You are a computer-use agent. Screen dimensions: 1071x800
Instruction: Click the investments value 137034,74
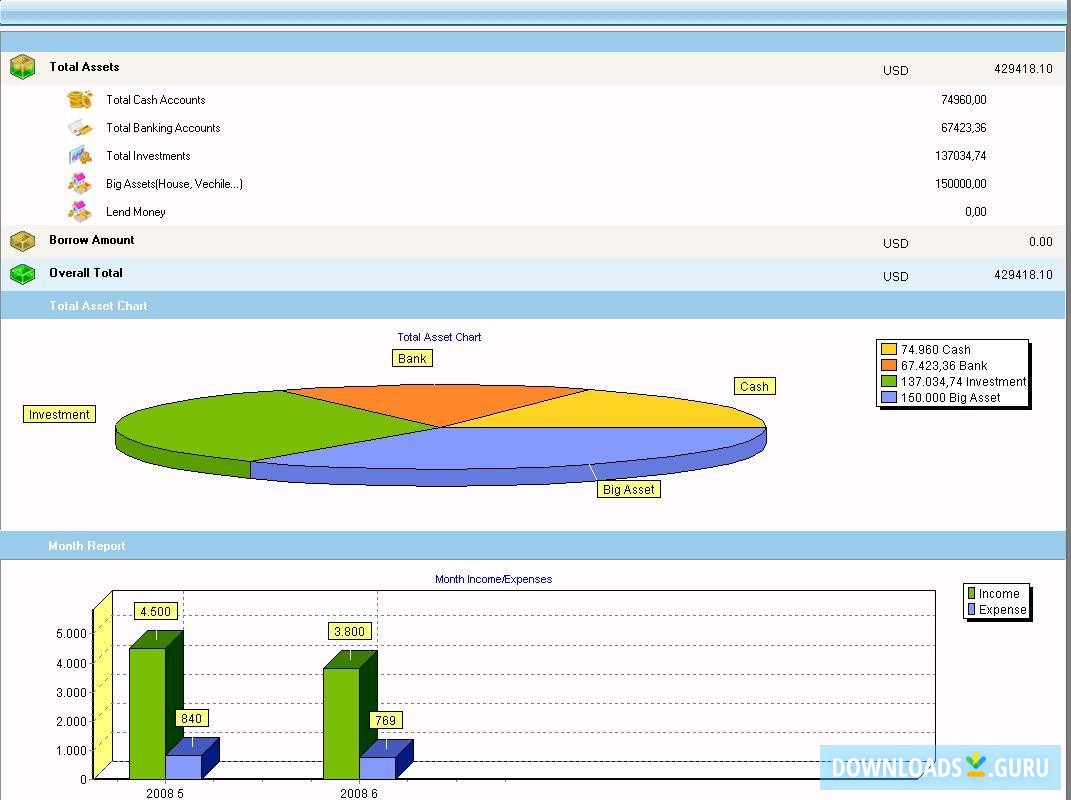pyautogui.click(x=960, y=156)
